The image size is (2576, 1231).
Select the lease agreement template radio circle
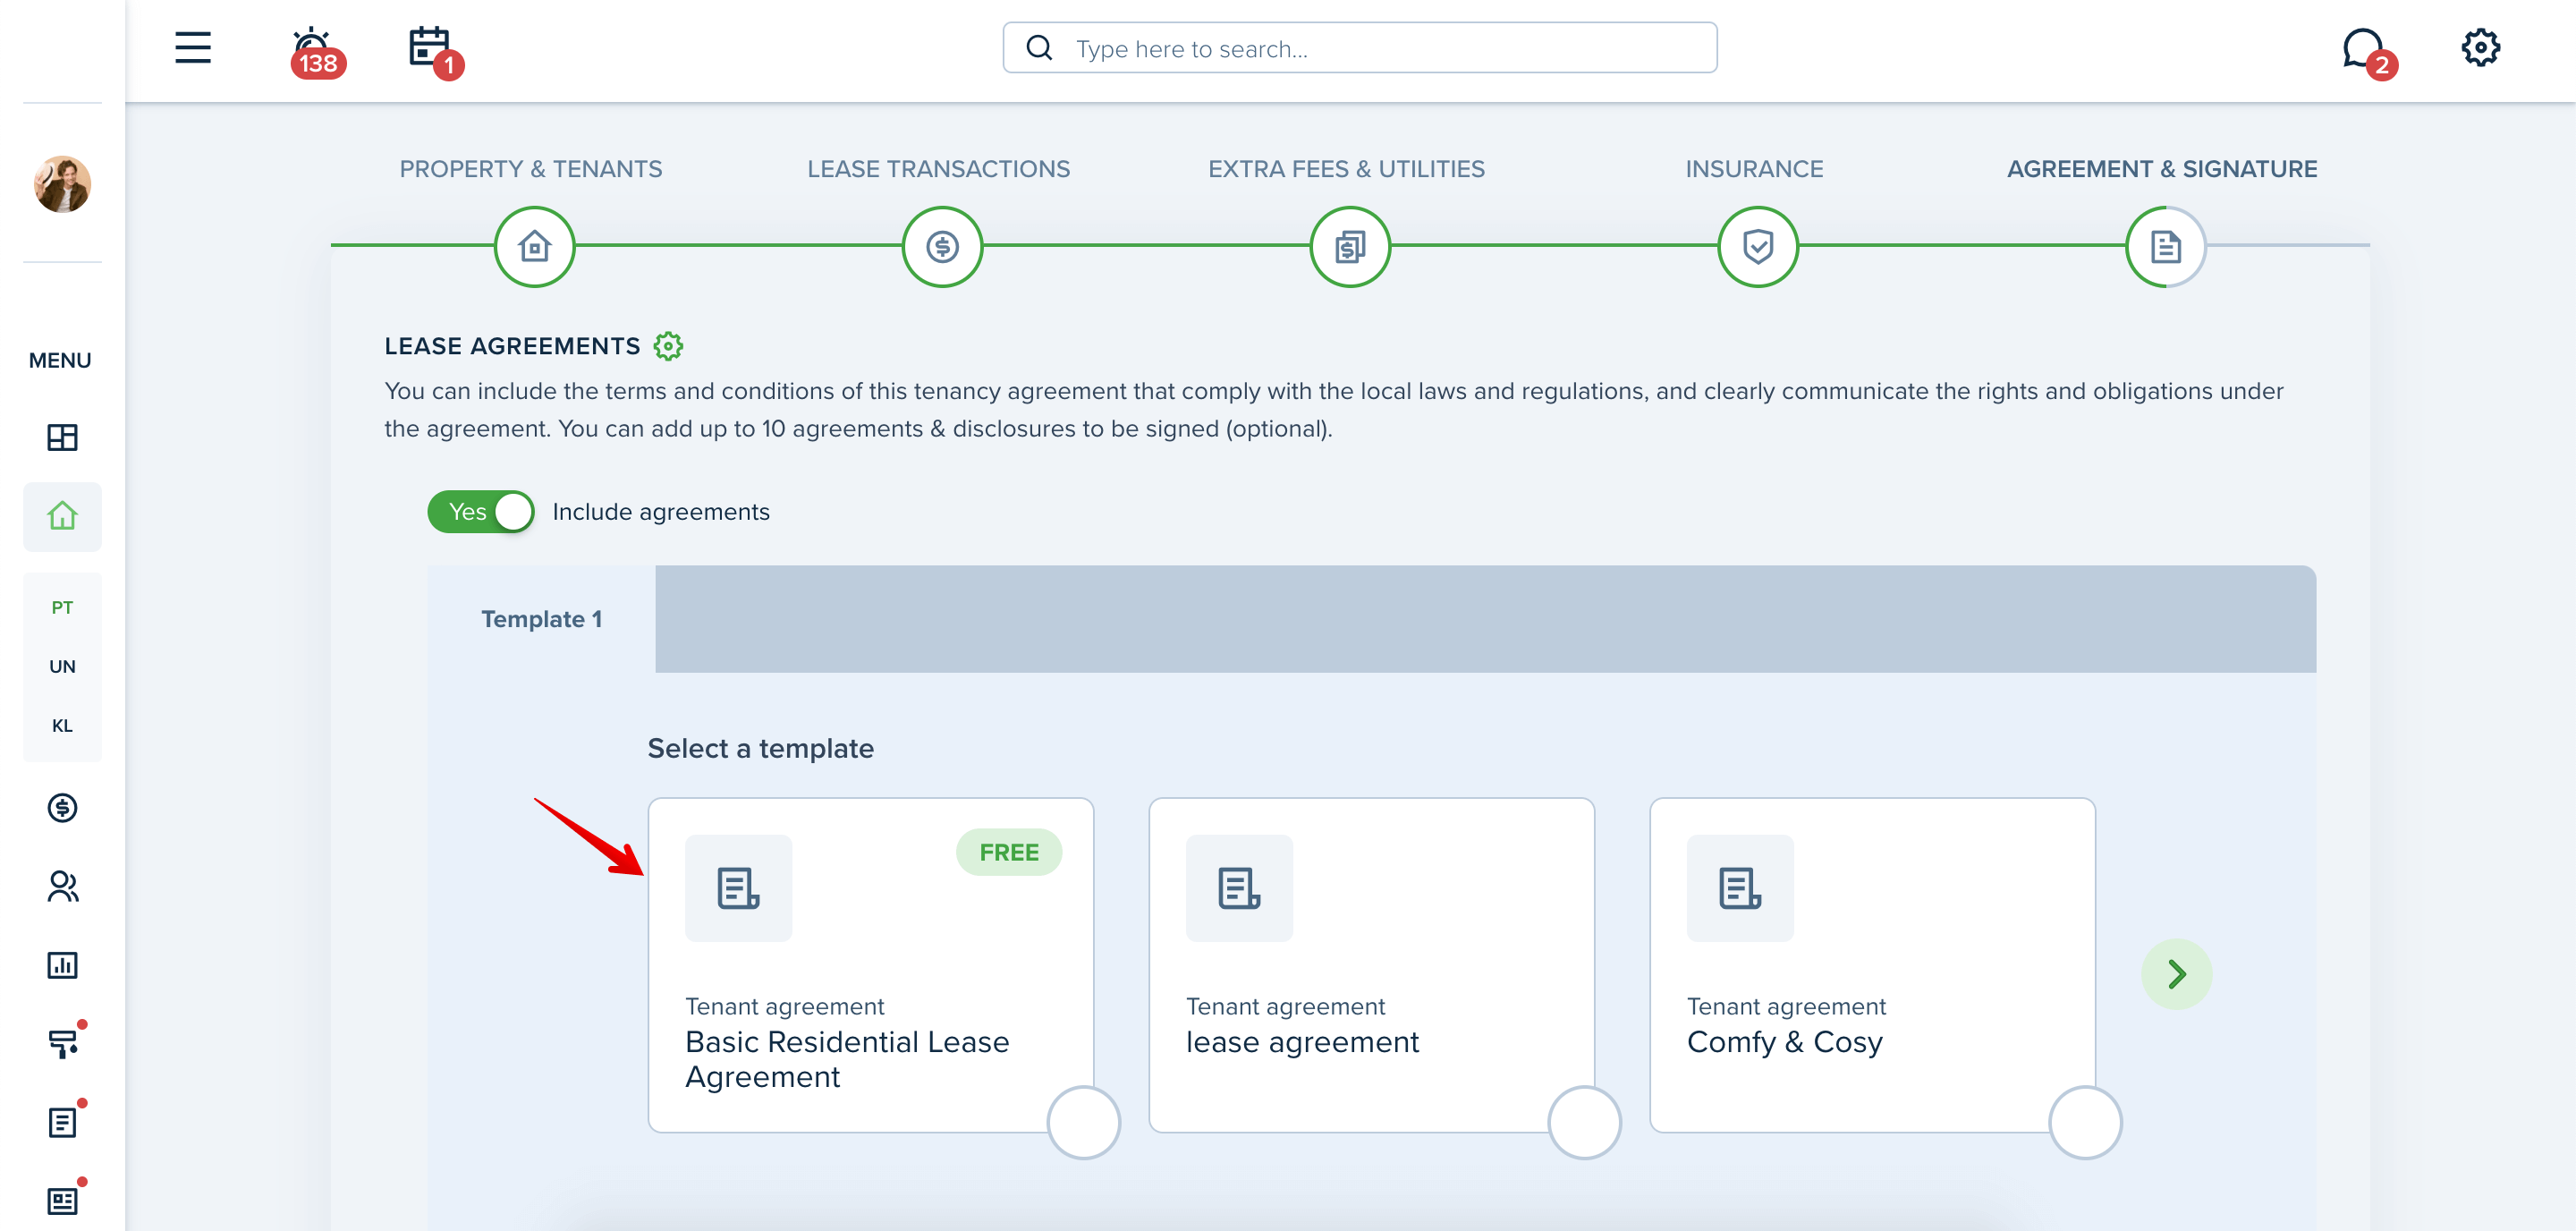click(x=1584, y=1122)
